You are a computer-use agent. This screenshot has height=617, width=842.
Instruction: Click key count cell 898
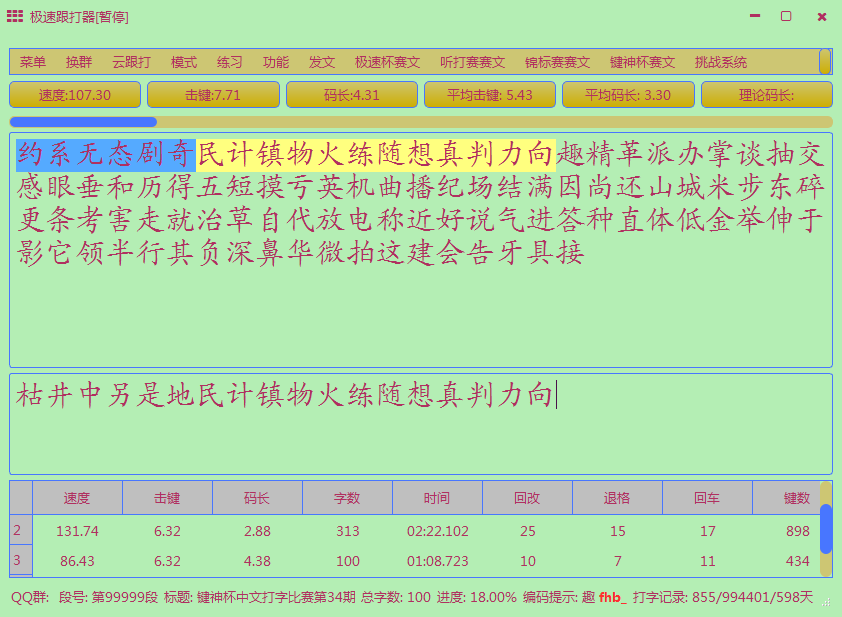(x=787, y=531)
